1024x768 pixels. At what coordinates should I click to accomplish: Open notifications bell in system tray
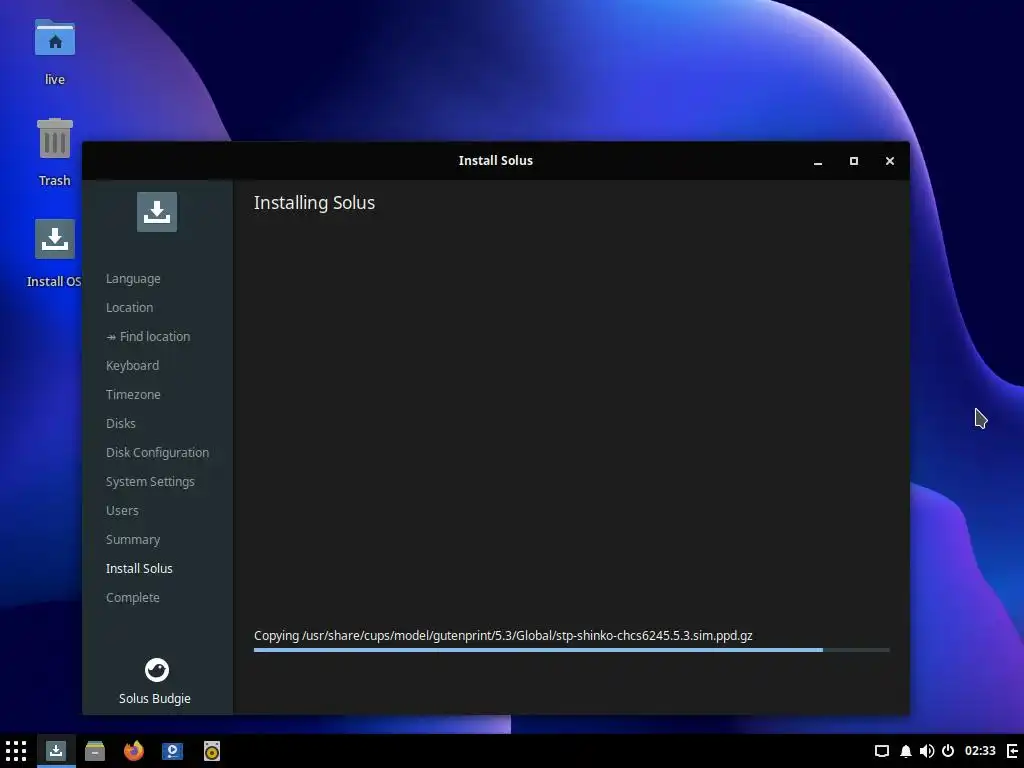click(x=906, y=751)
